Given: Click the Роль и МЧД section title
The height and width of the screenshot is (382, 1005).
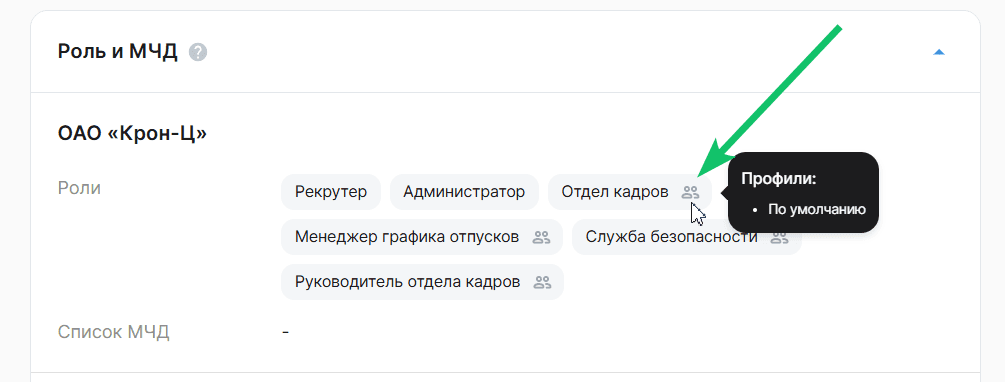Looking at the screenshot, I should (117, 52).
